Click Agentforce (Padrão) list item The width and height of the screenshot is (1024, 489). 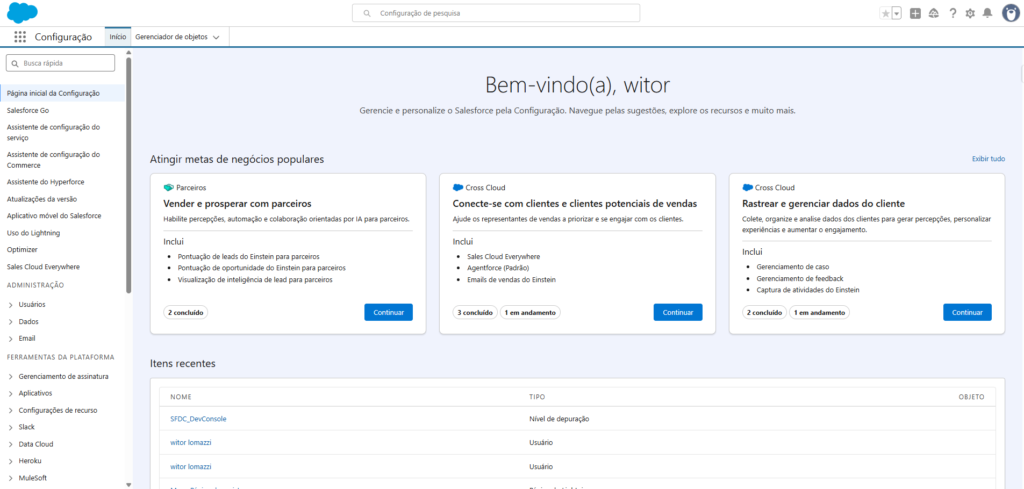[x=498, y=268]
